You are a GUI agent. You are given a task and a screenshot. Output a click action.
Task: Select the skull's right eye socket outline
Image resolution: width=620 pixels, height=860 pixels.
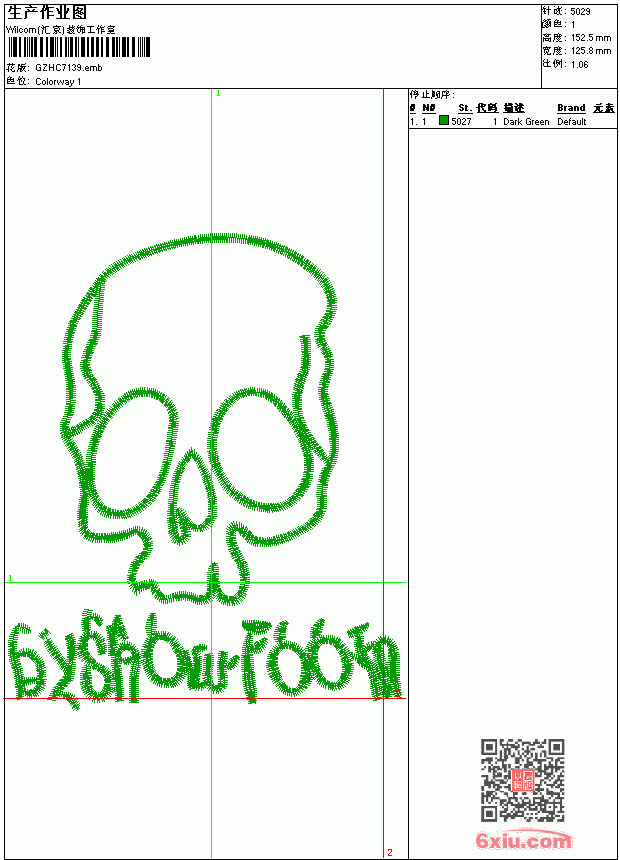pyautogui.click(x=258, y=450)
